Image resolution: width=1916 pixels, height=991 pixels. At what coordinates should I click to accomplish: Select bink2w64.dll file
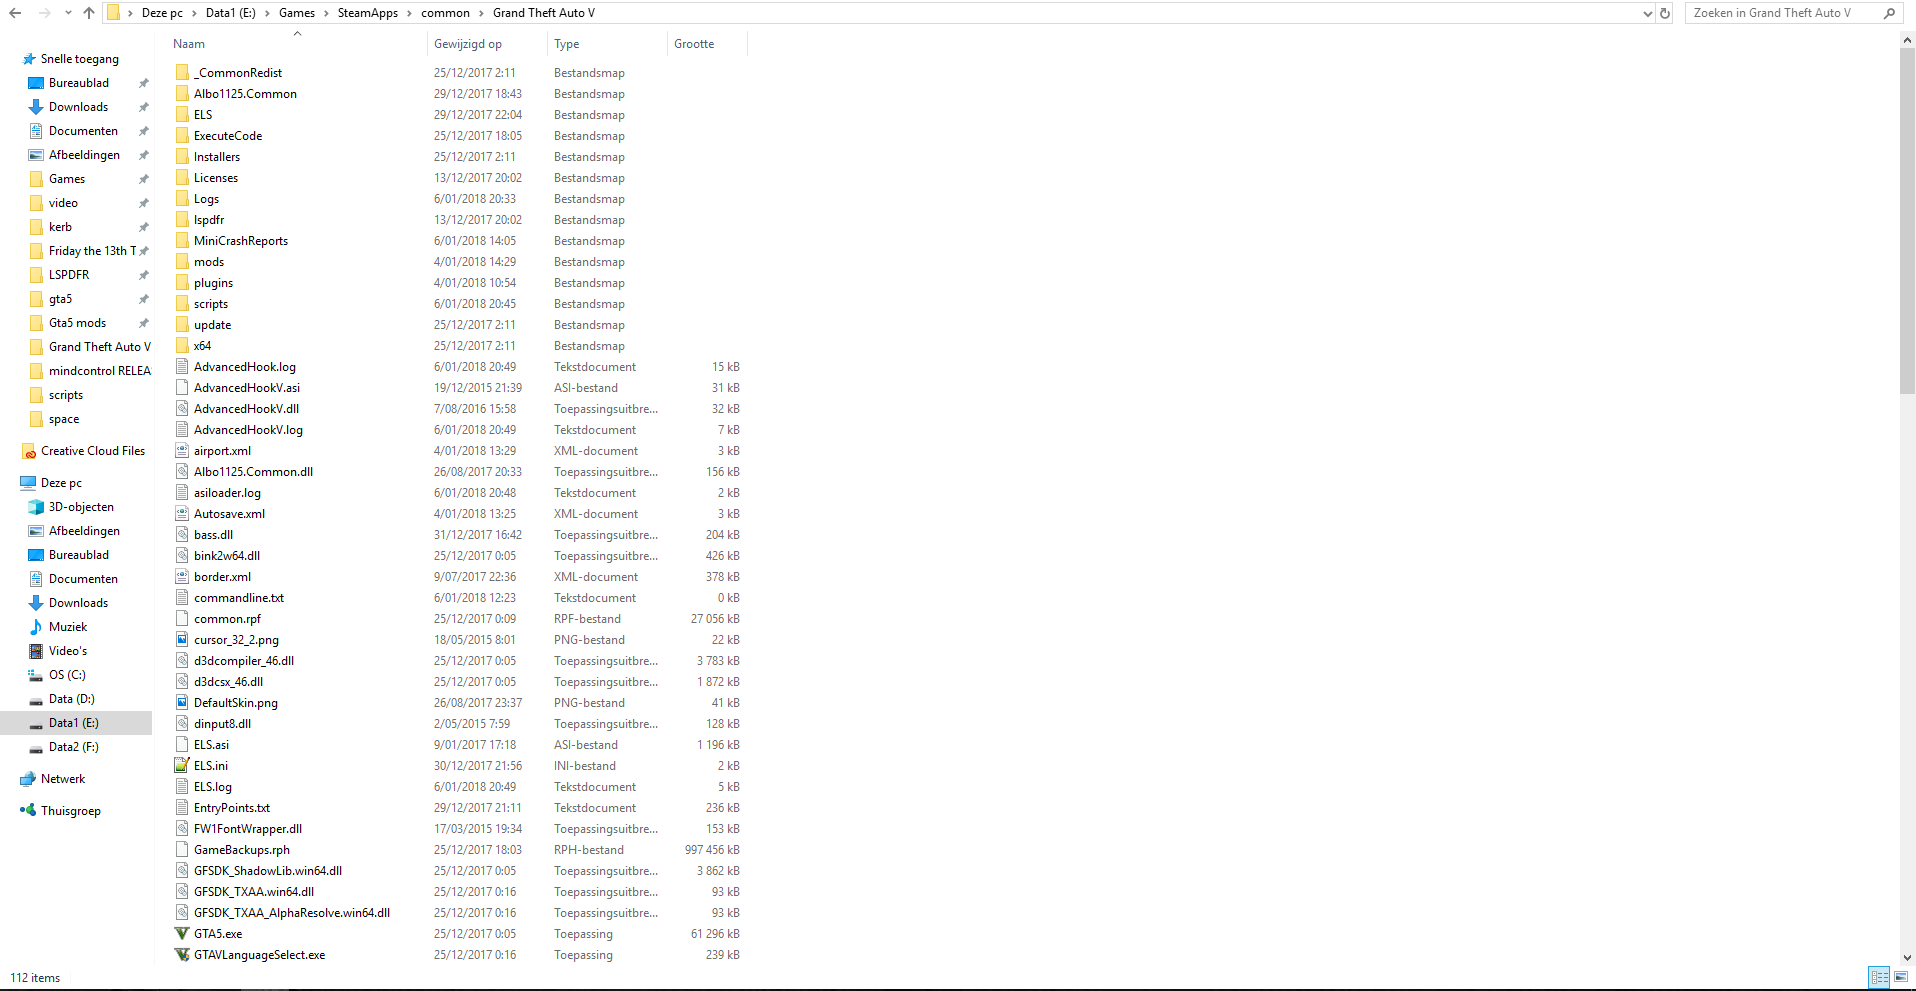[x=227, y=556]
